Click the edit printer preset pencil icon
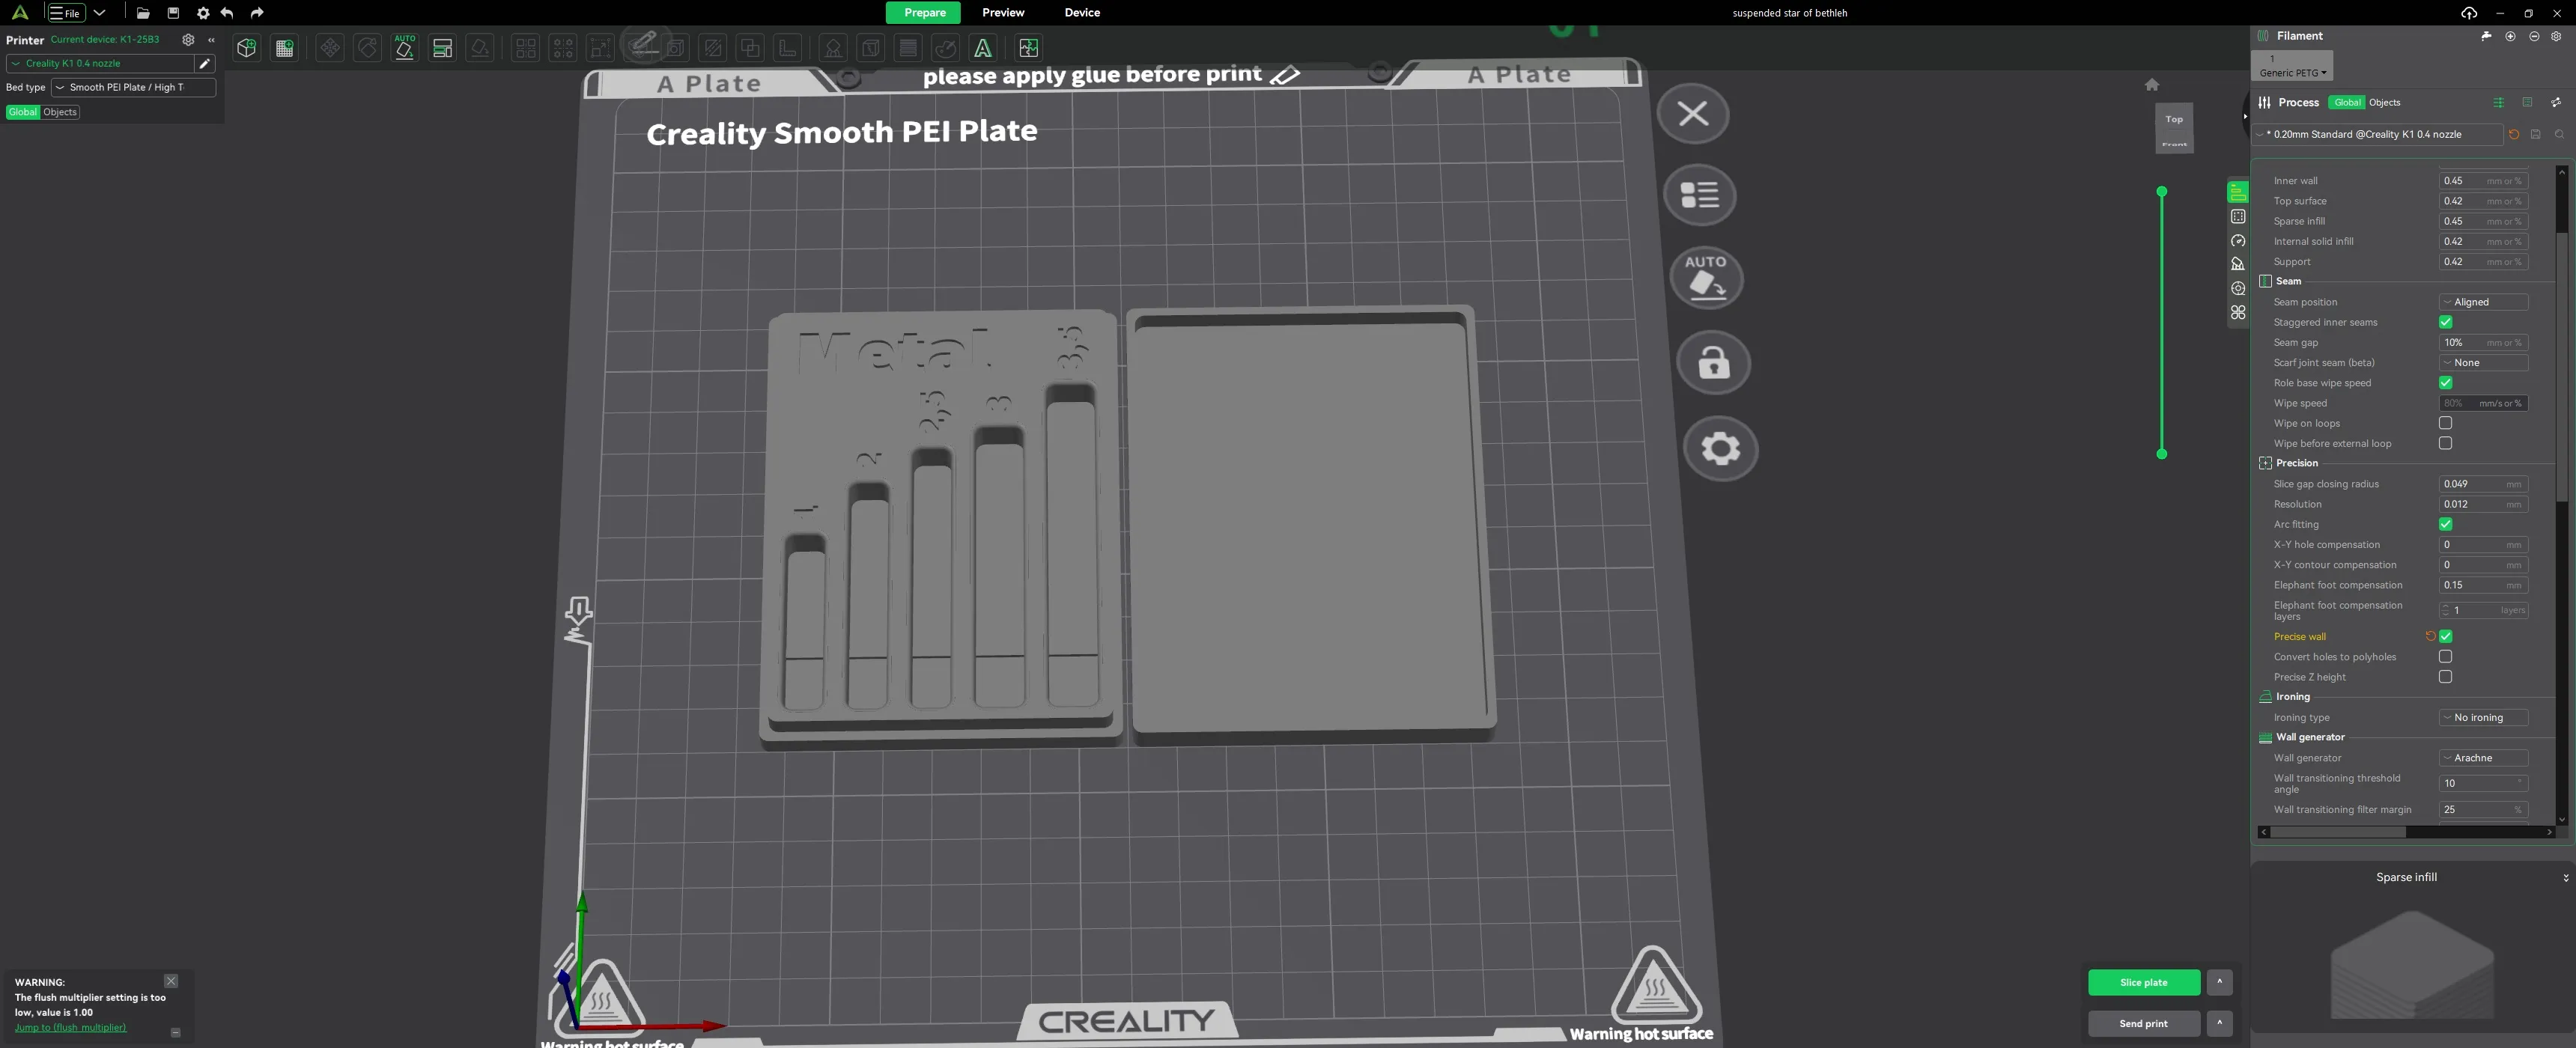This screenshot has height=1048, width=2576. click(x=205, y=63)
